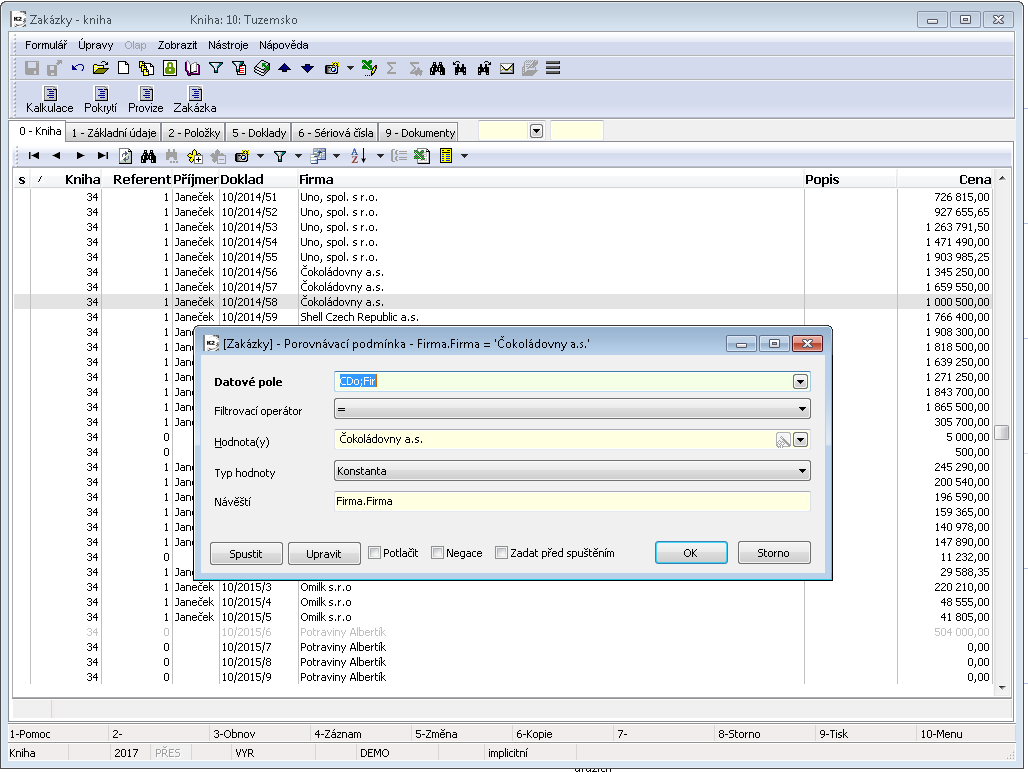This screenshot has width=1028, height=772.
Task: Open the Nástroje menu
Action: coord(228,45)
